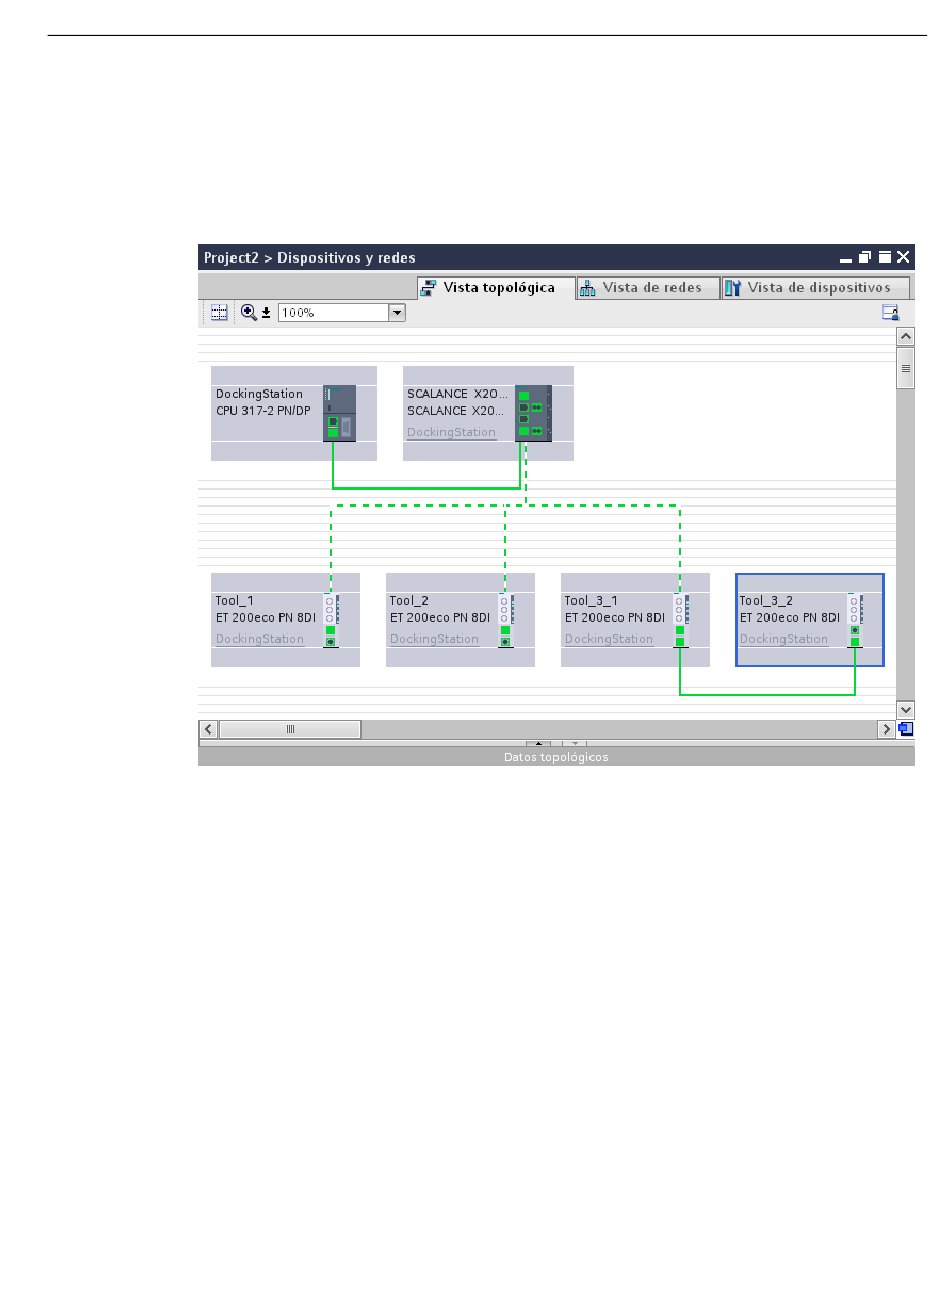The image size is (950, 1301).
Task: Open DockingStation link under Tool_2
Action: click(434, 639)
